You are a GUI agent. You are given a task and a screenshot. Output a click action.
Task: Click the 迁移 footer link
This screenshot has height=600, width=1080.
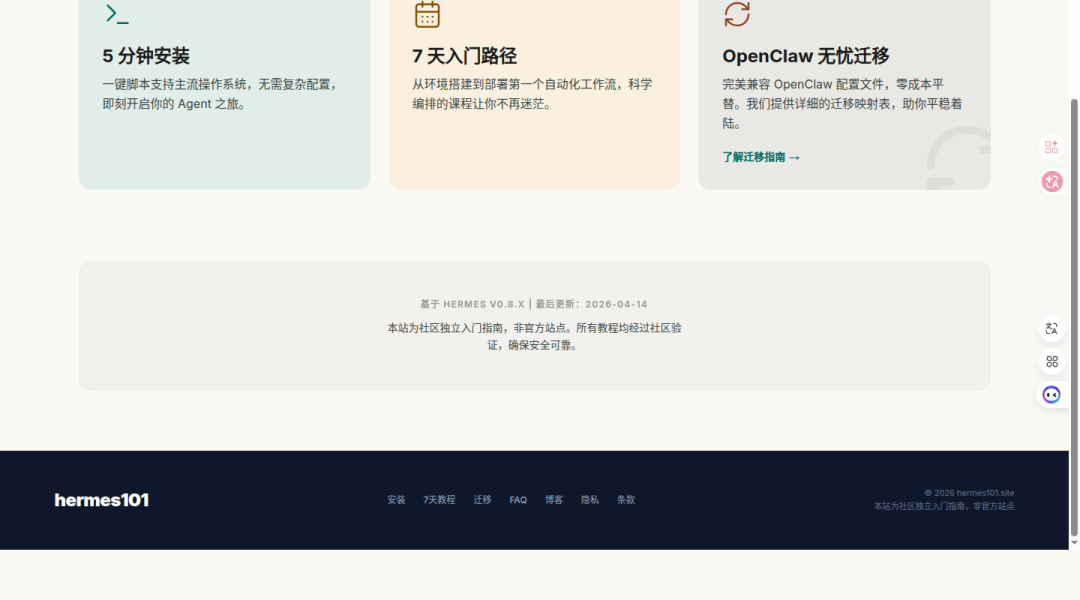[483, 500]
